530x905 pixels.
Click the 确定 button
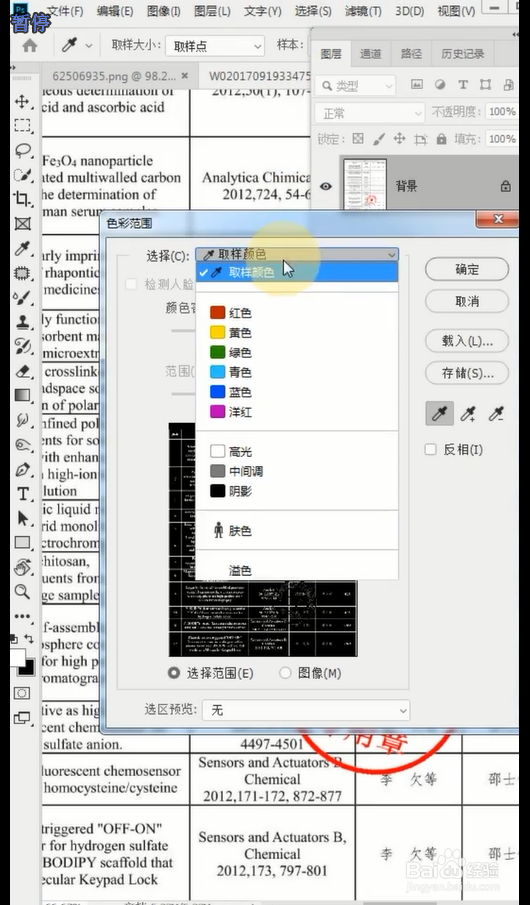467,270
